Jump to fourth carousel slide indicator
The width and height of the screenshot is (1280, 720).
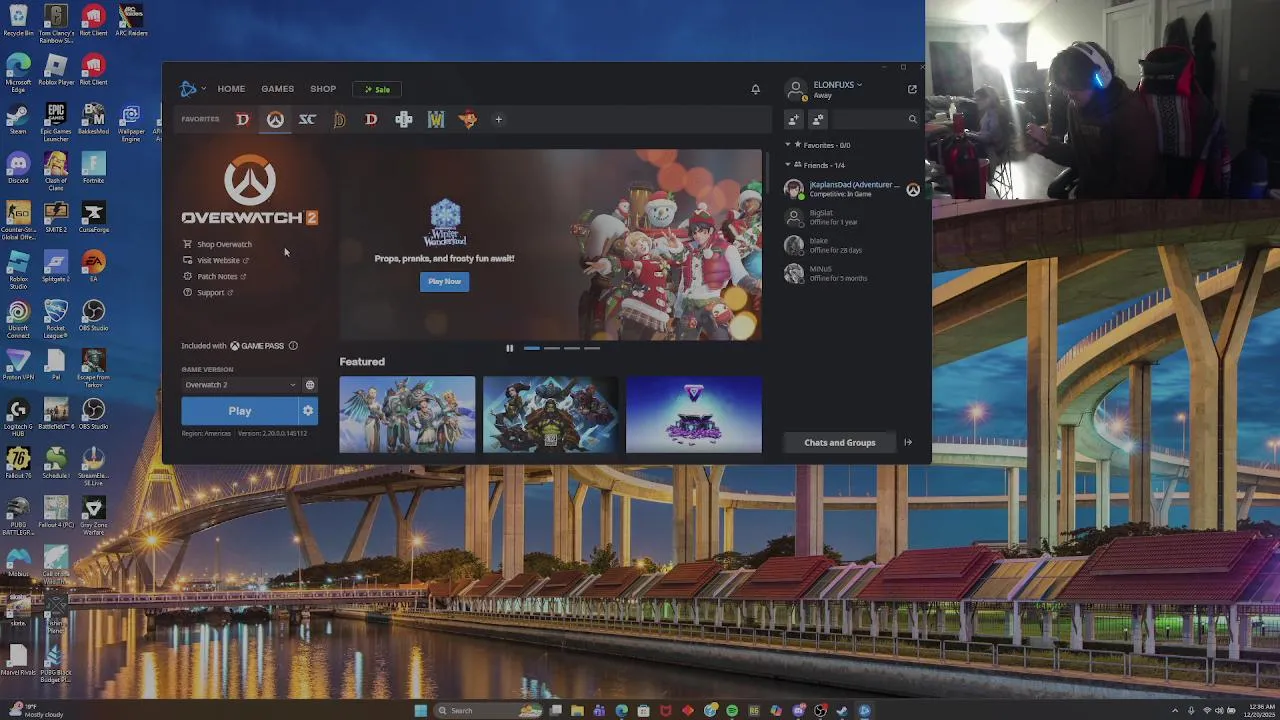tap(591, 348)
